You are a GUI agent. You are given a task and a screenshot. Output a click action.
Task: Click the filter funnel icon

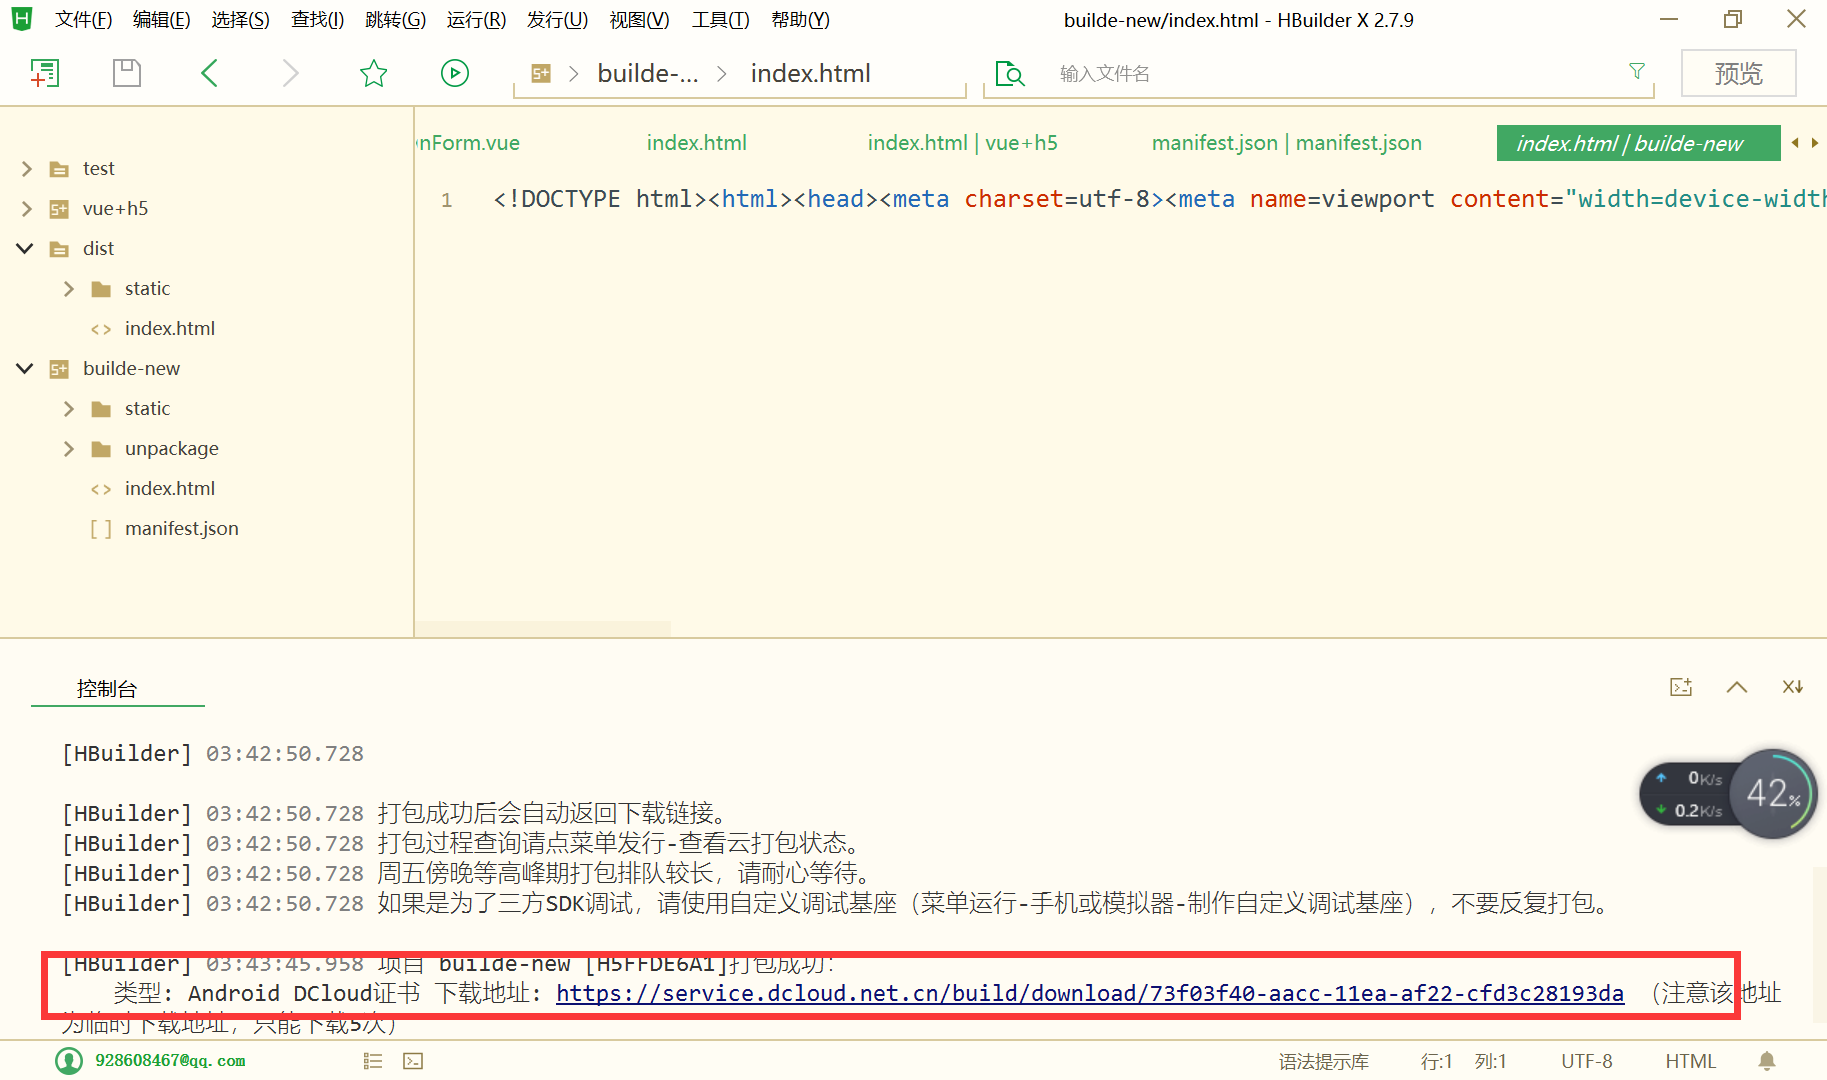(x=1637, y=71)
